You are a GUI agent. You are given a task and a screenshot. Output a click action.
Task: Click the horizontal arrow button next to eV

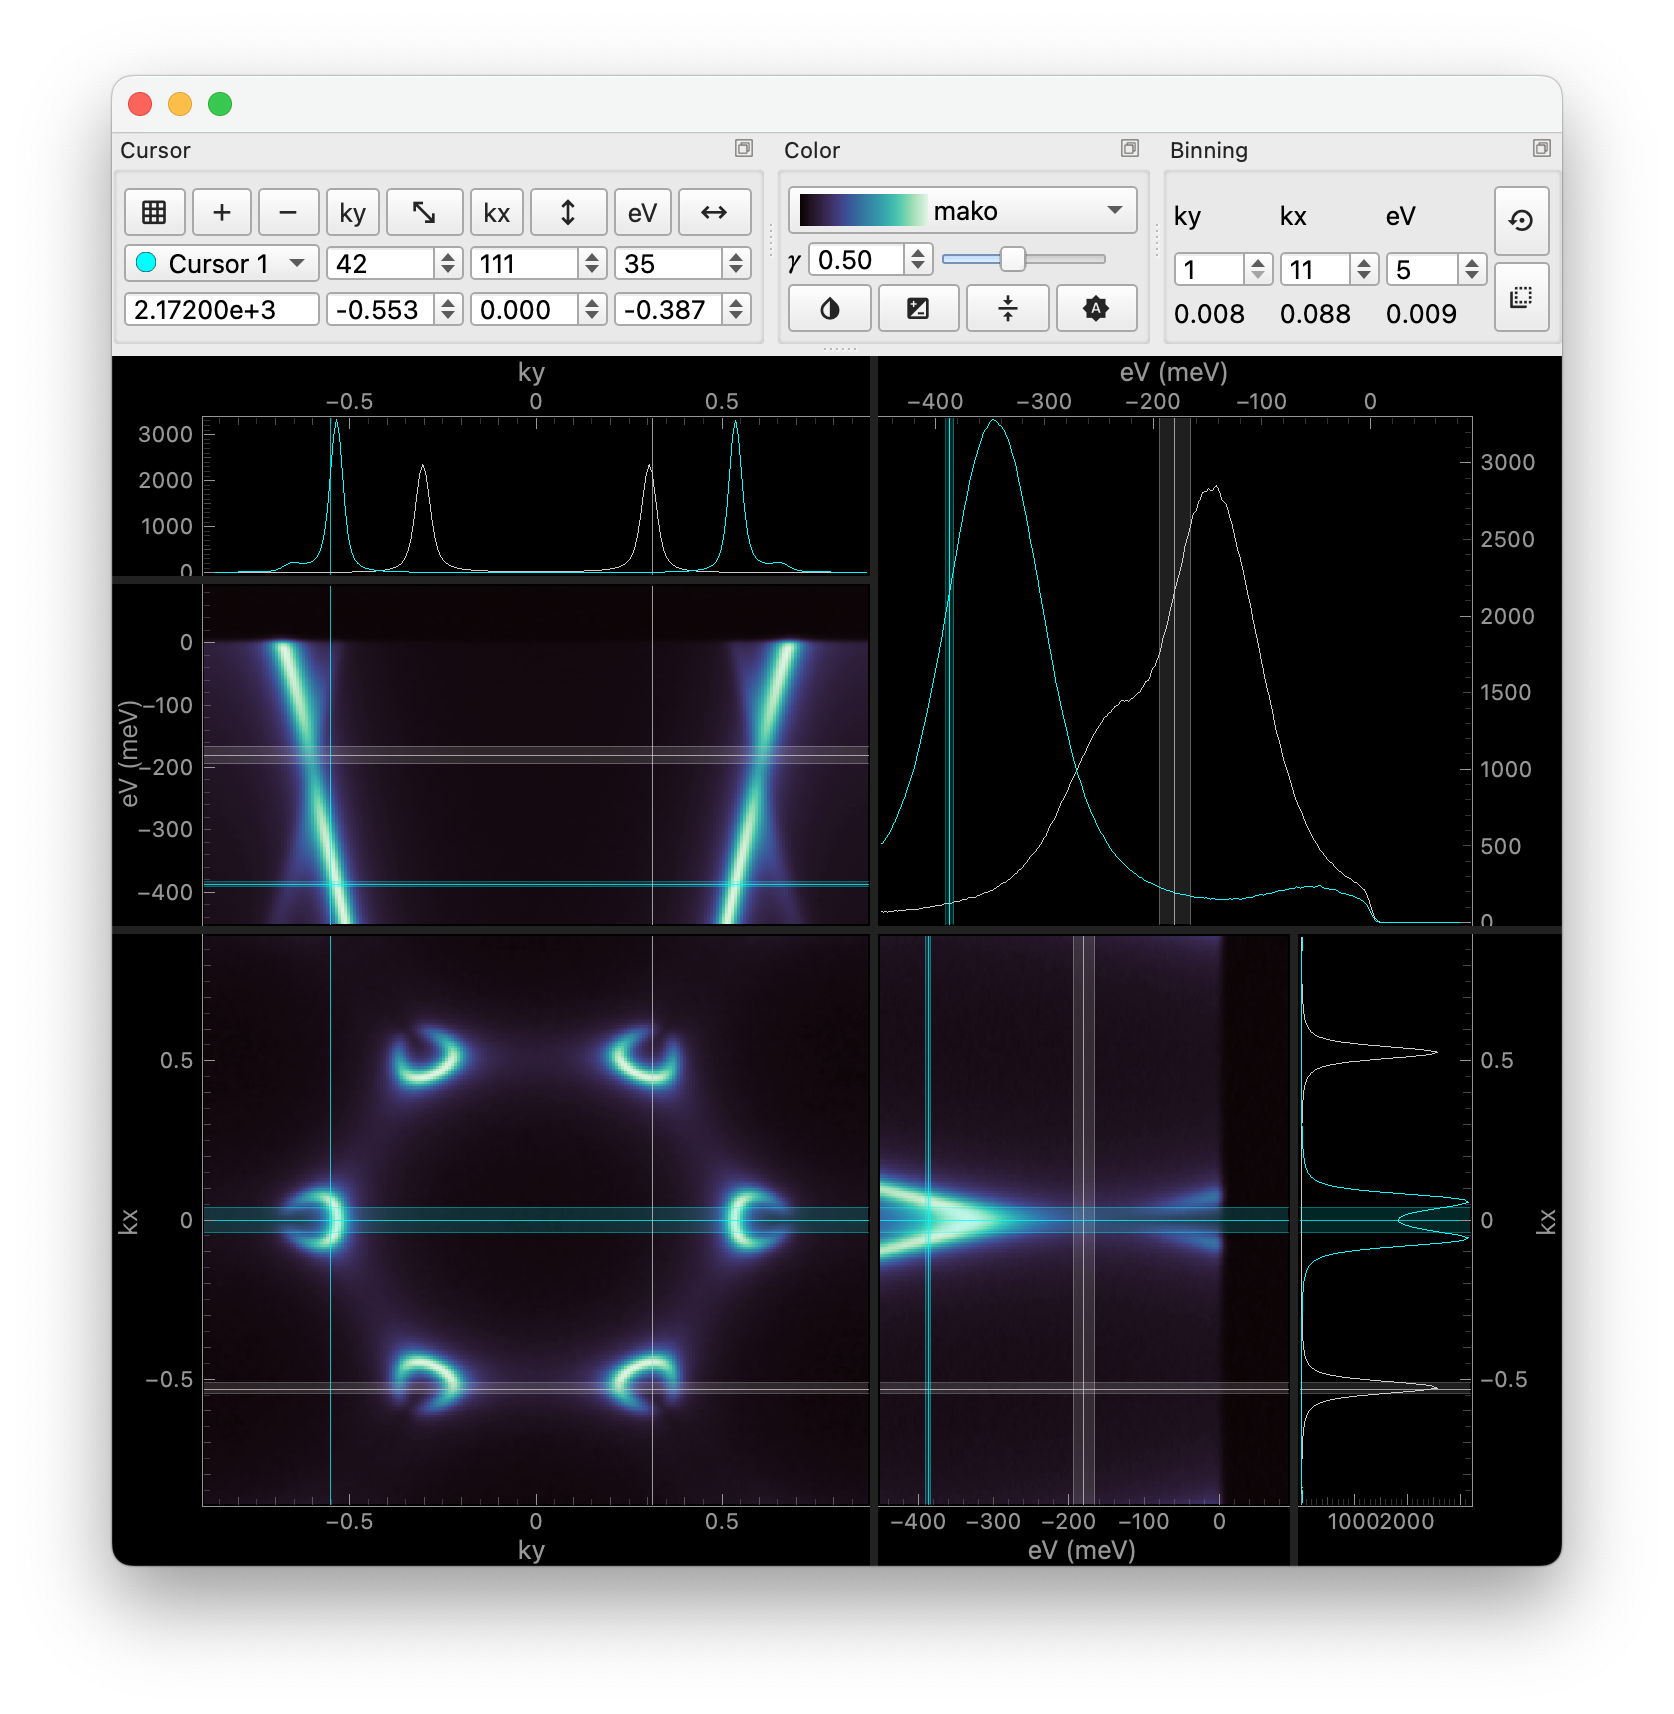714,212
